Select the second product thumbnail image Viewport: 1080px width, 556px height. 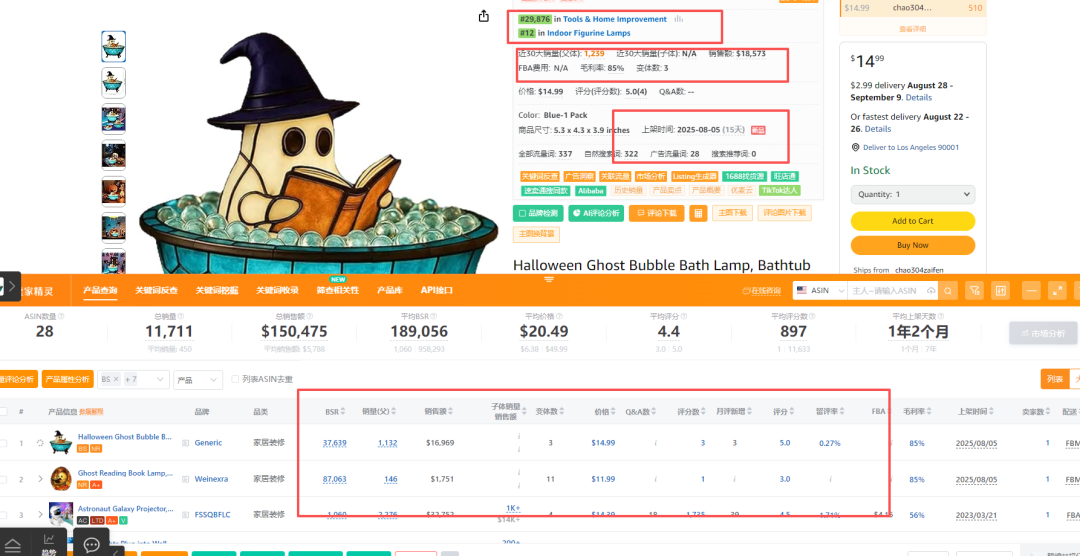point(114,82)
